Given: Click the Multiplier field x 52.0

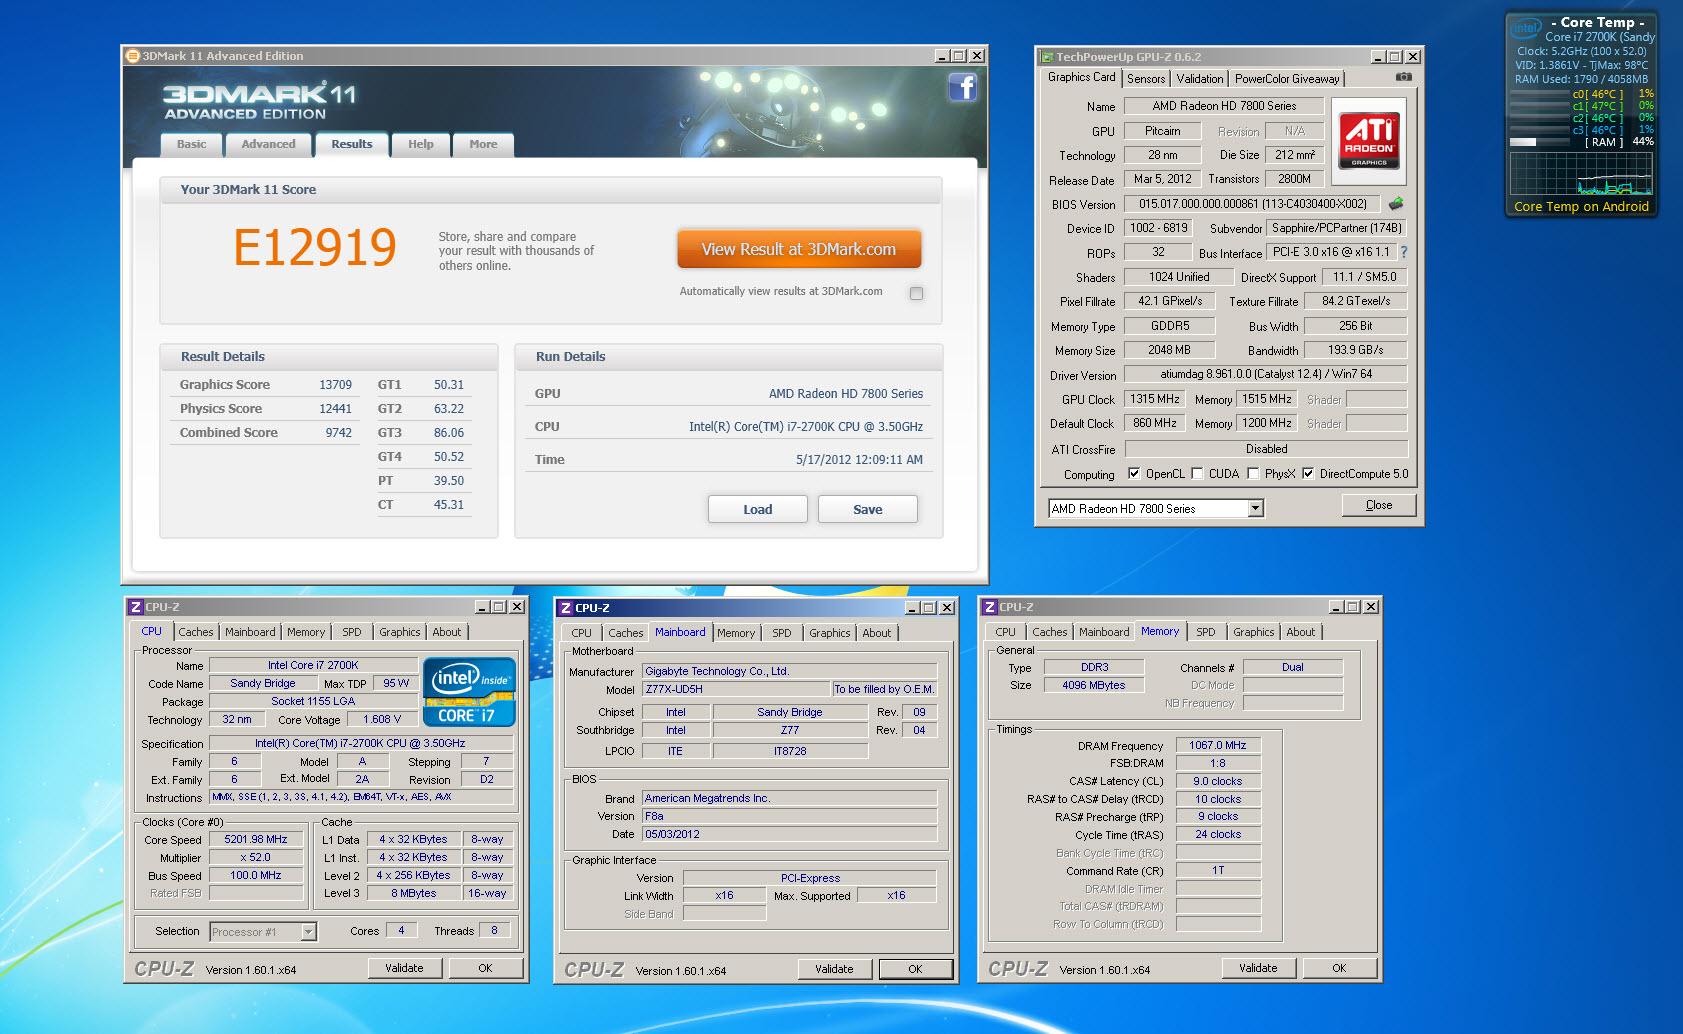Looking at the screenshot, I should click(256, 858).
